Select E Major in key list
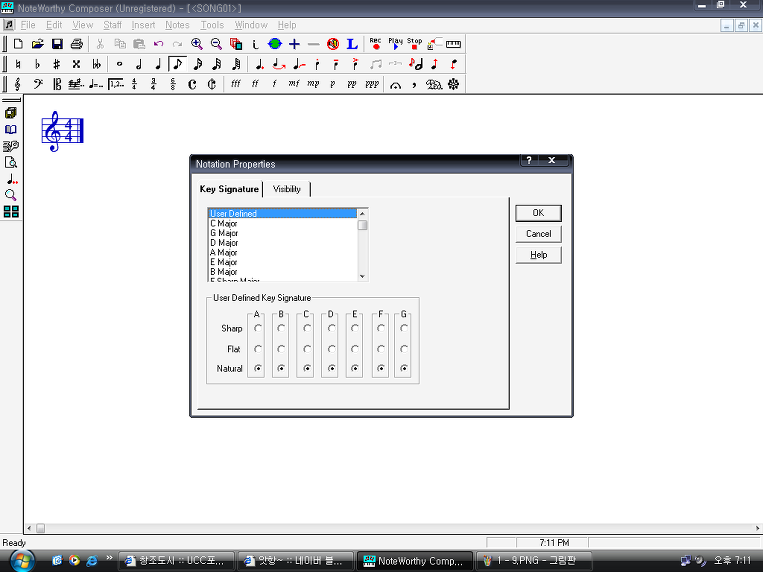The image size is (763, 572). pos(283,262)
